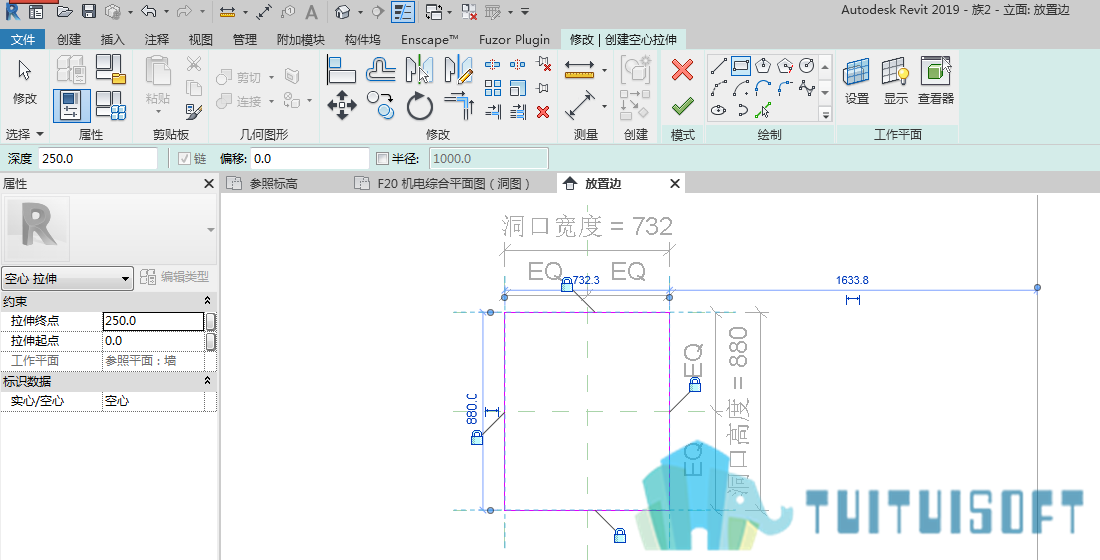
Task: Switch to the 参照标高 view tab
Action: pyautogui.click(x=274, y=183)
